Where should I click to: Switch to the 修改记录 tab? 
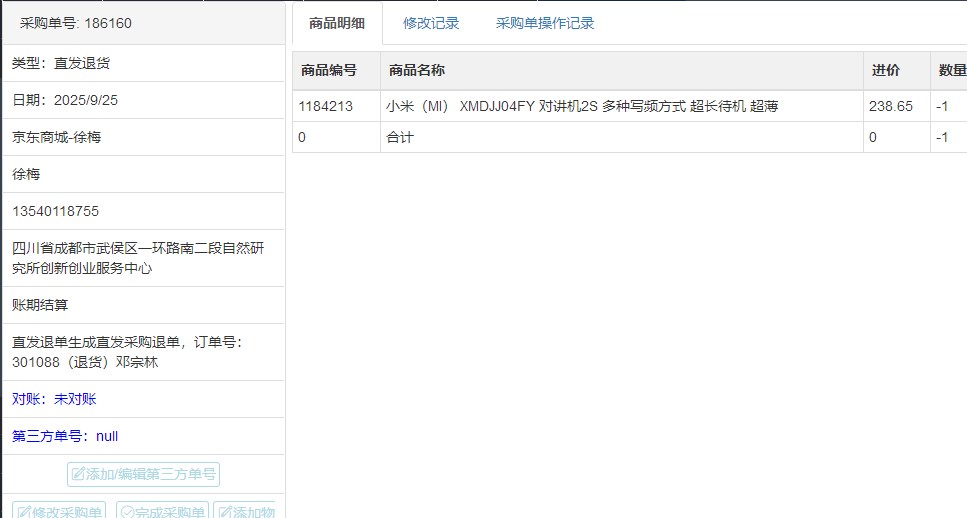click(x=431, y=23)
